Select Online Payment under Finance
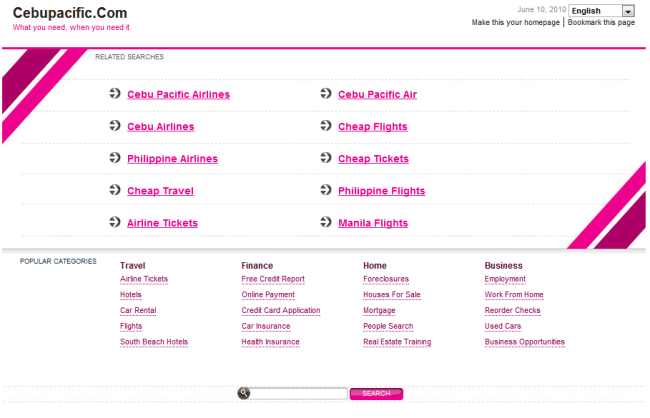This screenshot has height=418, width=650. (x=268, y=295)
